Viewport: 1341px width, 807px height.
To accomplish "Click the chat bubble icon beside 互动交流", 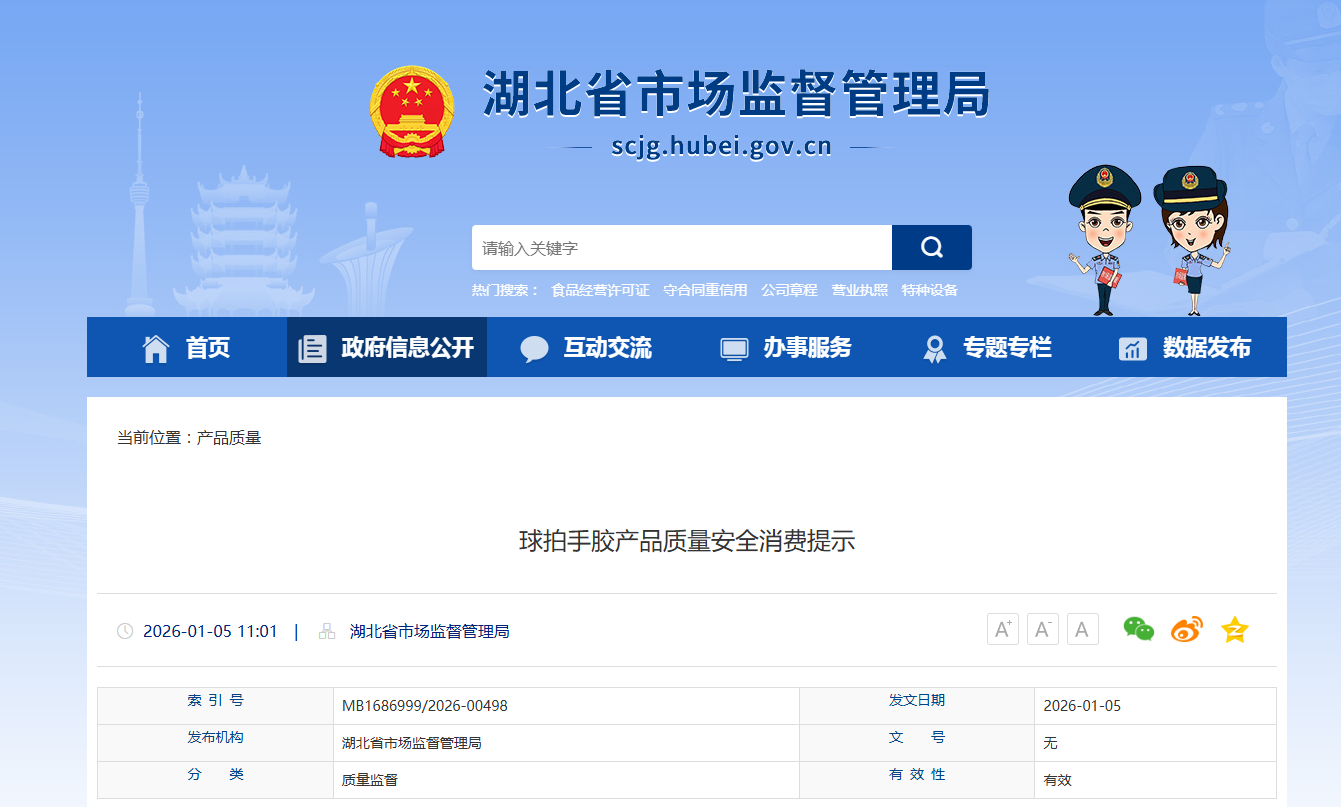I will click(535, 348).
